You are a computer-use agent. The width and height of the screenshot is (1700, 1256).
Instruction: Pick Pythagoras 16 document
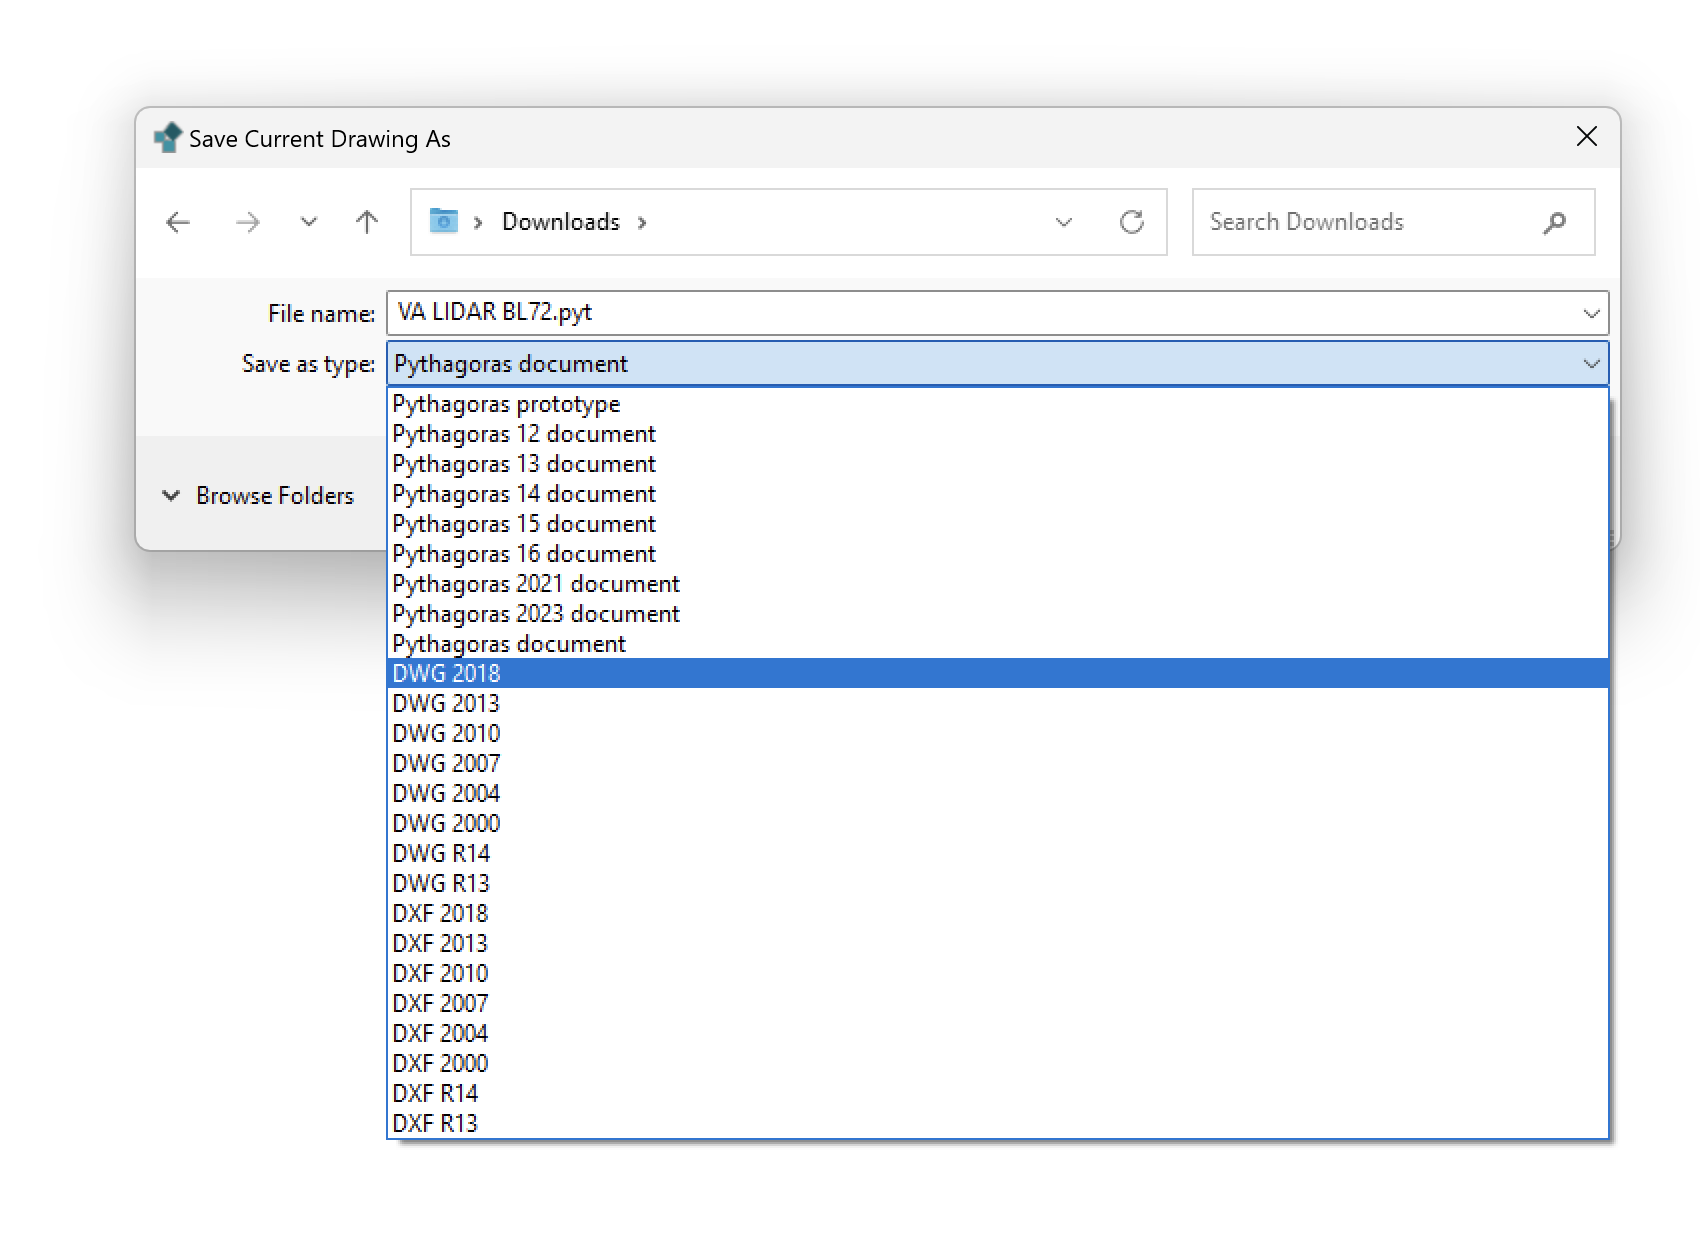click(998, 554)
